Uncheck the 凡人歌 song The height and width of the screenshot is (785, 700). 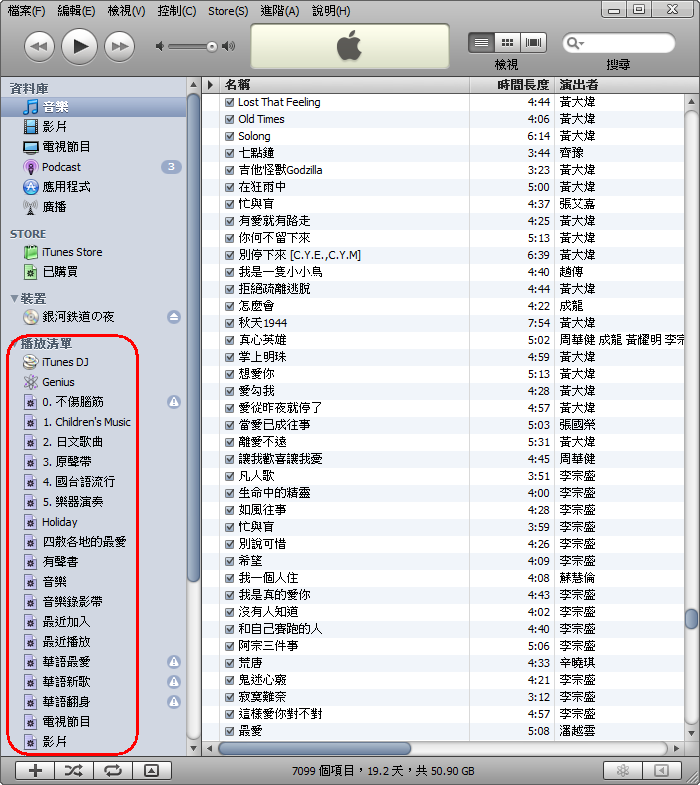(x=230, y=476)
